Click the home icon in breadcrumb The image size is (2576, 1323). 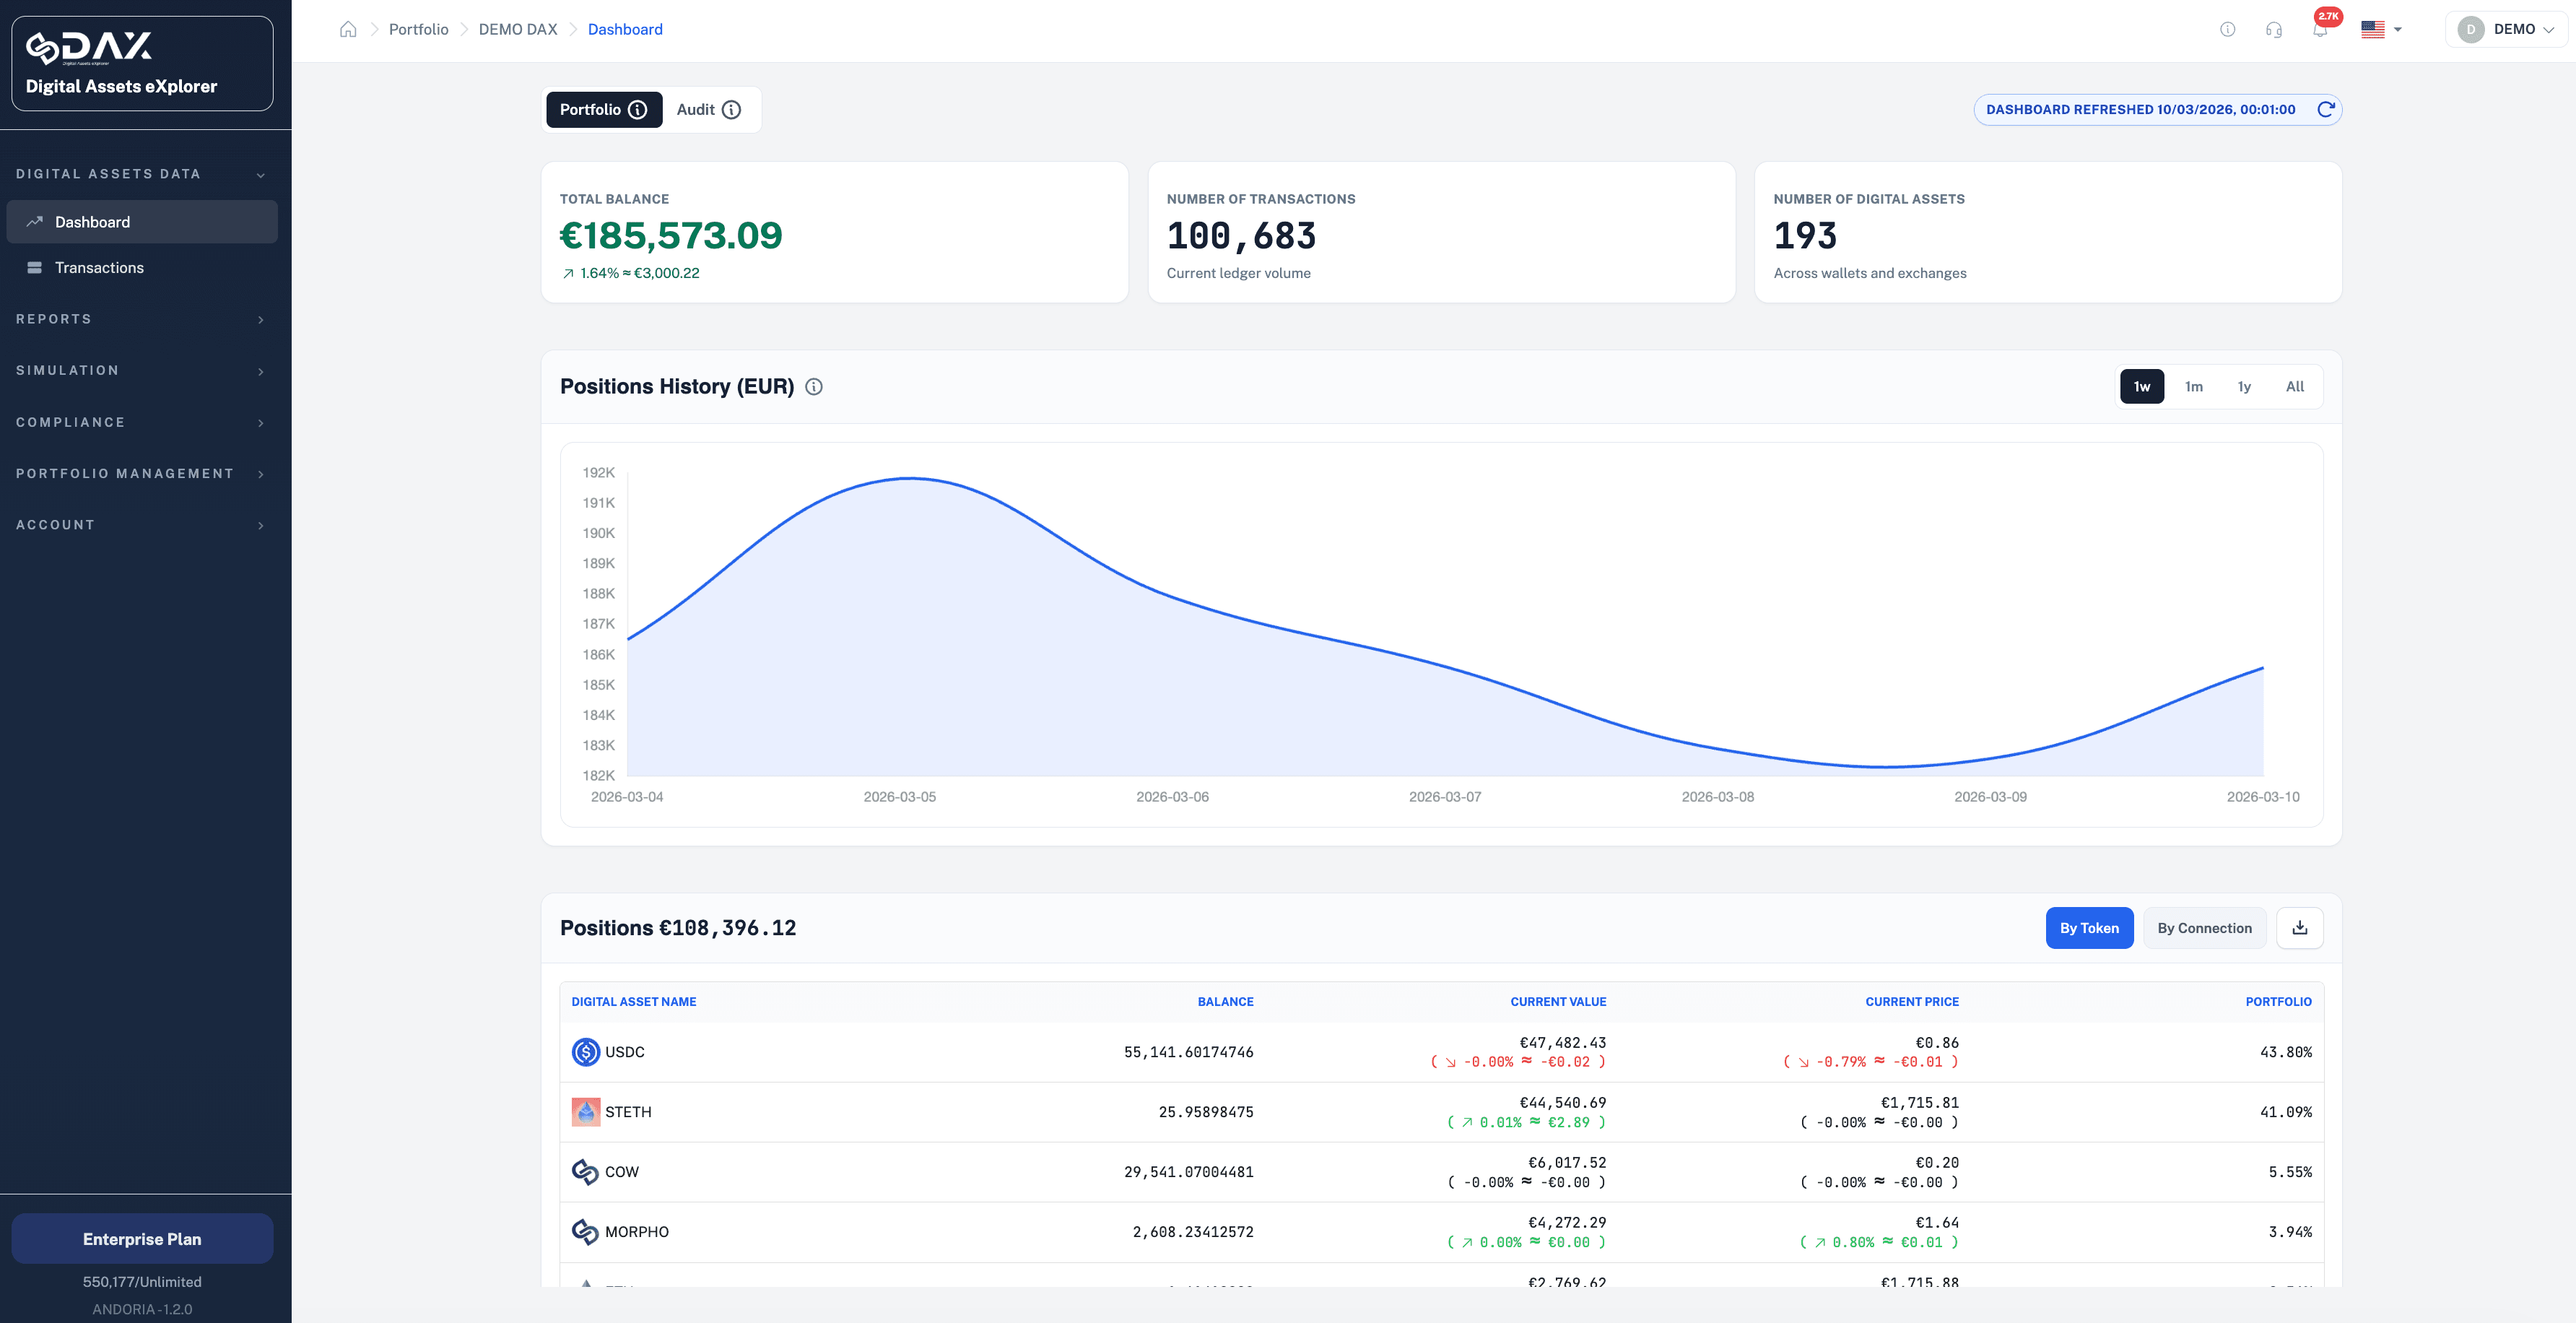pos(348,29)
